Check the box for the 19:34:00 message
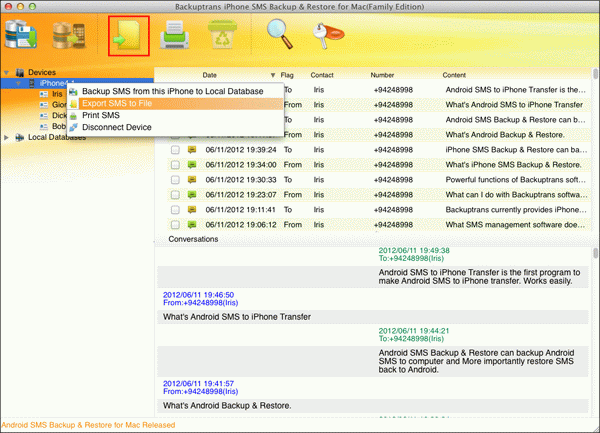 [175, 165]
